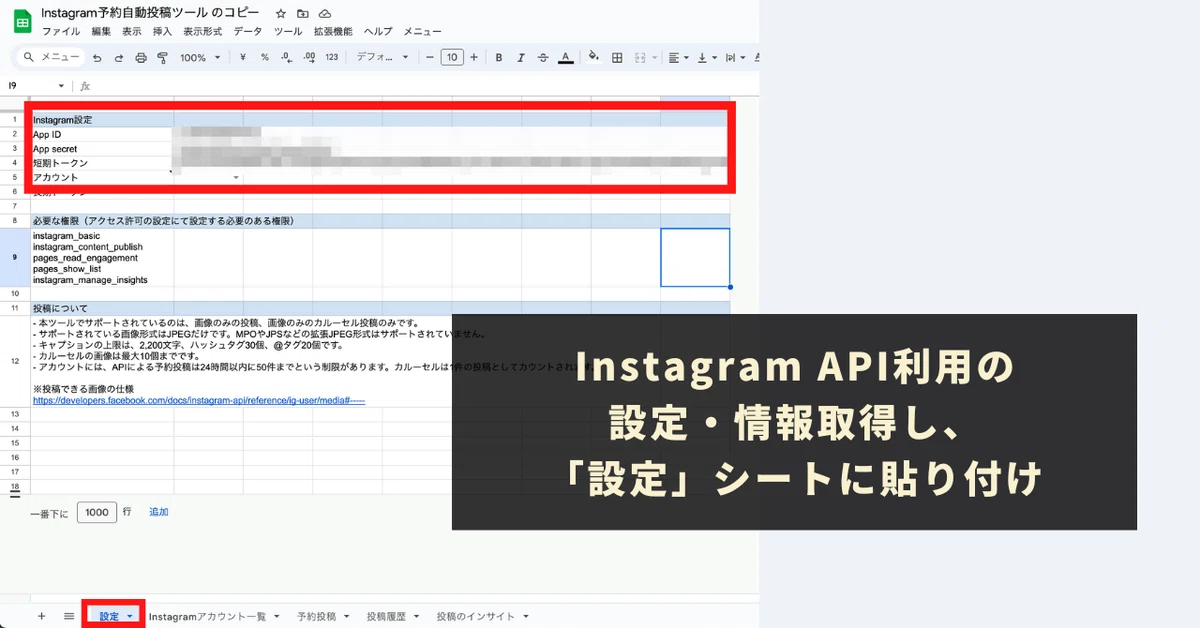1200x628 pixels.
Task: Toggle italic formatting
Action: click(x=520, y=58)
